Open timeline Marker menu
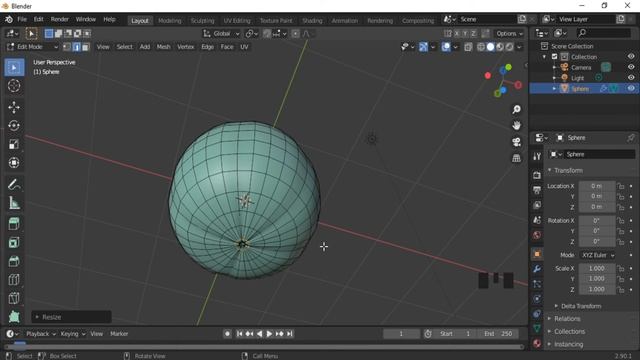The width and height of the screenshot is (640, 360). pyautogui.click(x=119, y=334)
